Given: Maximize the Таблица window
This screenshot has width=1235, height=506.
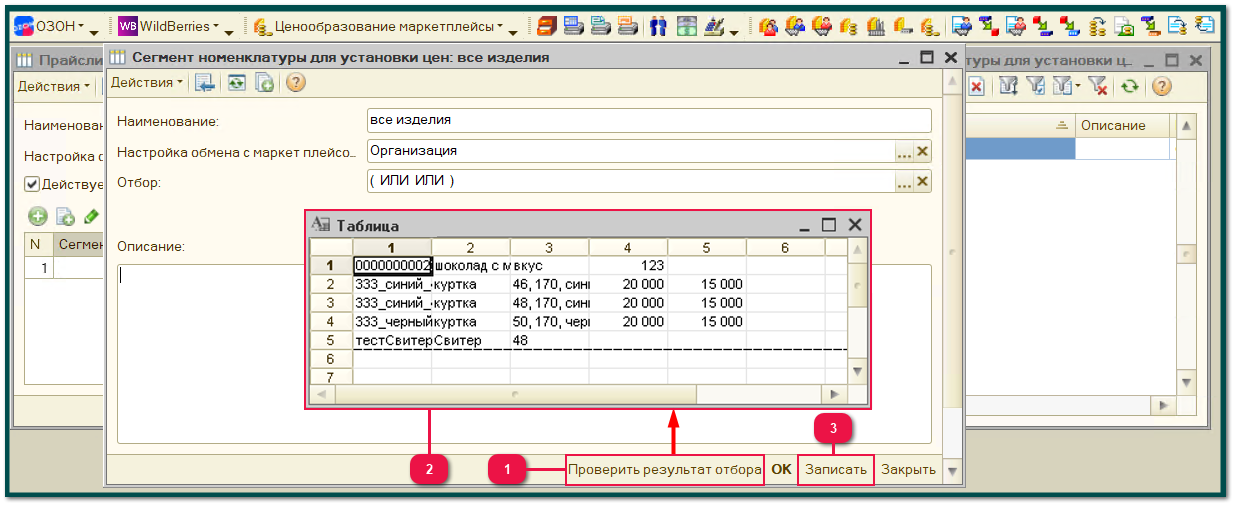Looking at the screenshot, I should pyautogui.click(x=828, y=225).
